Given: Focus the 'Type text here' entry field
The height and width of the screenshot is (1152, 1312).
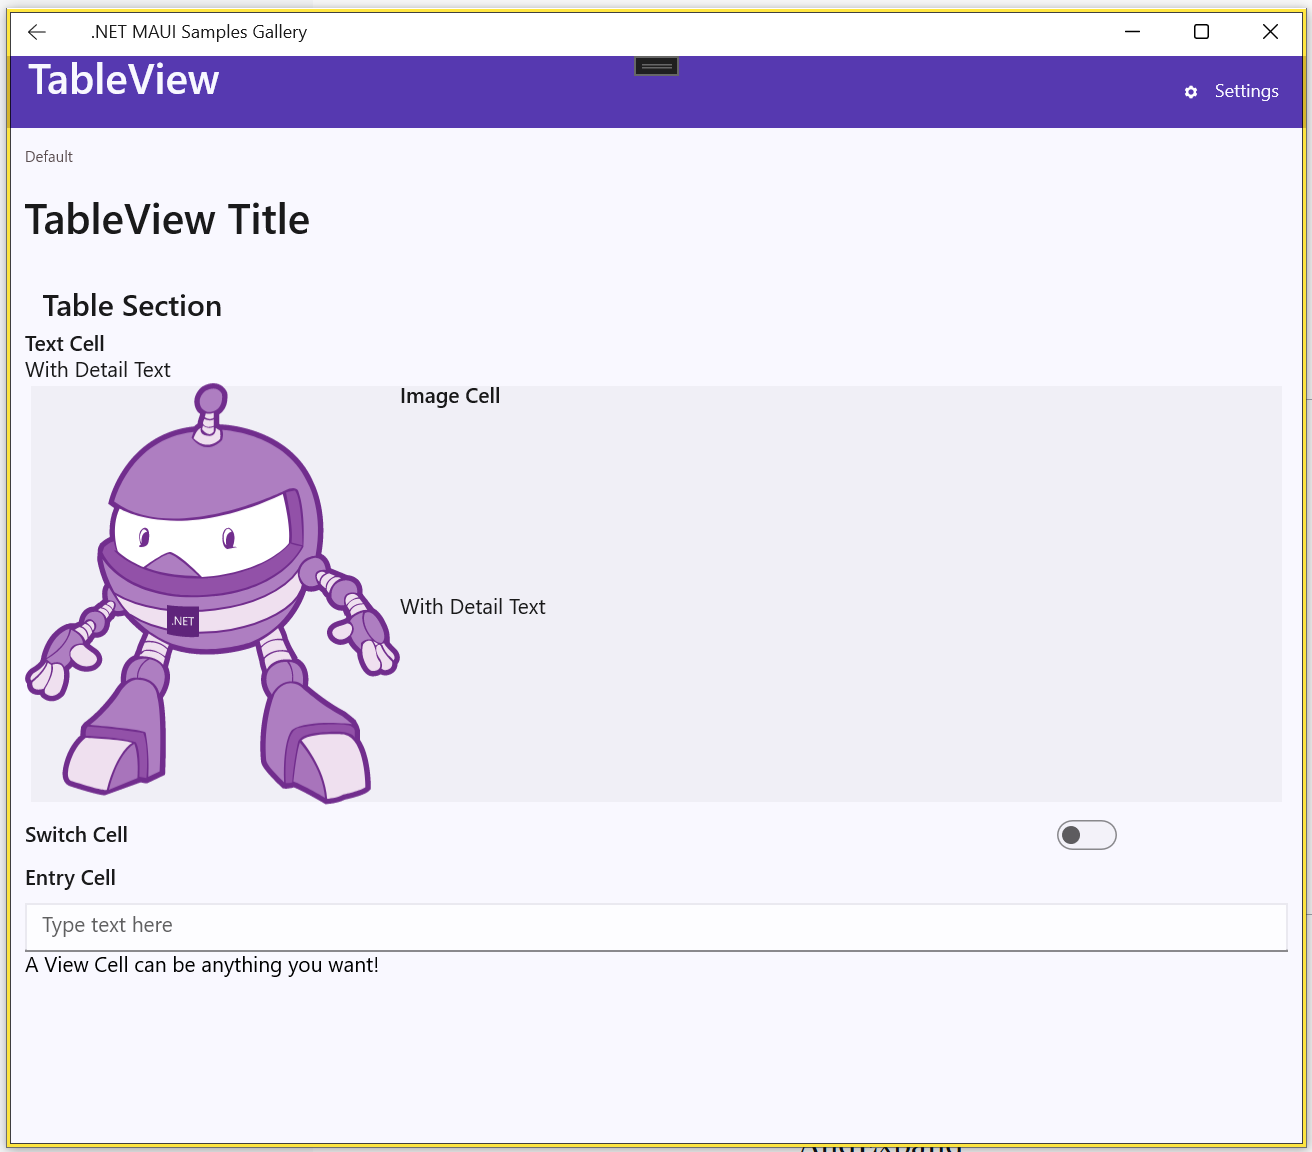Looking at the screenshot, I should (655, 926).
